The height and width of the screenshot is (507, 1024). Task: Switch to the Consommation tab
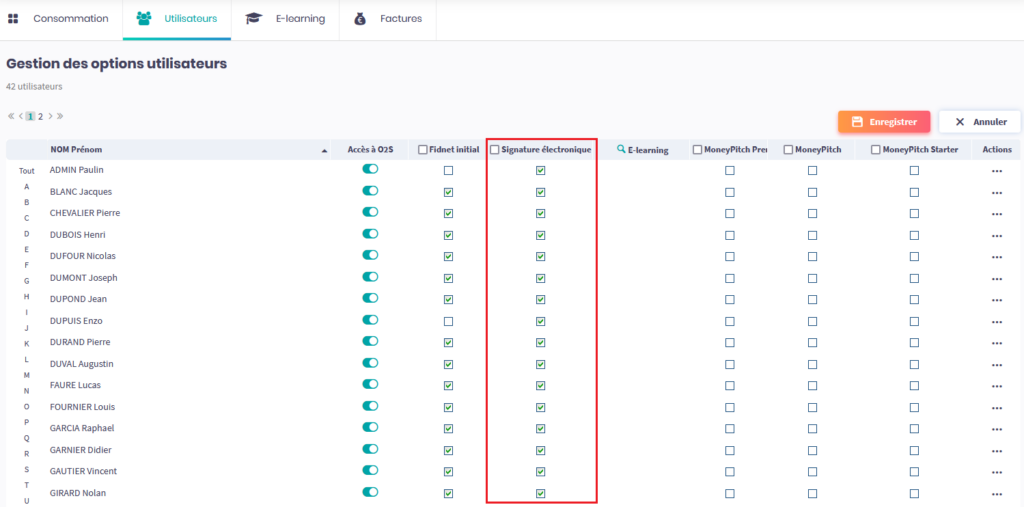(x=61, y=19)
